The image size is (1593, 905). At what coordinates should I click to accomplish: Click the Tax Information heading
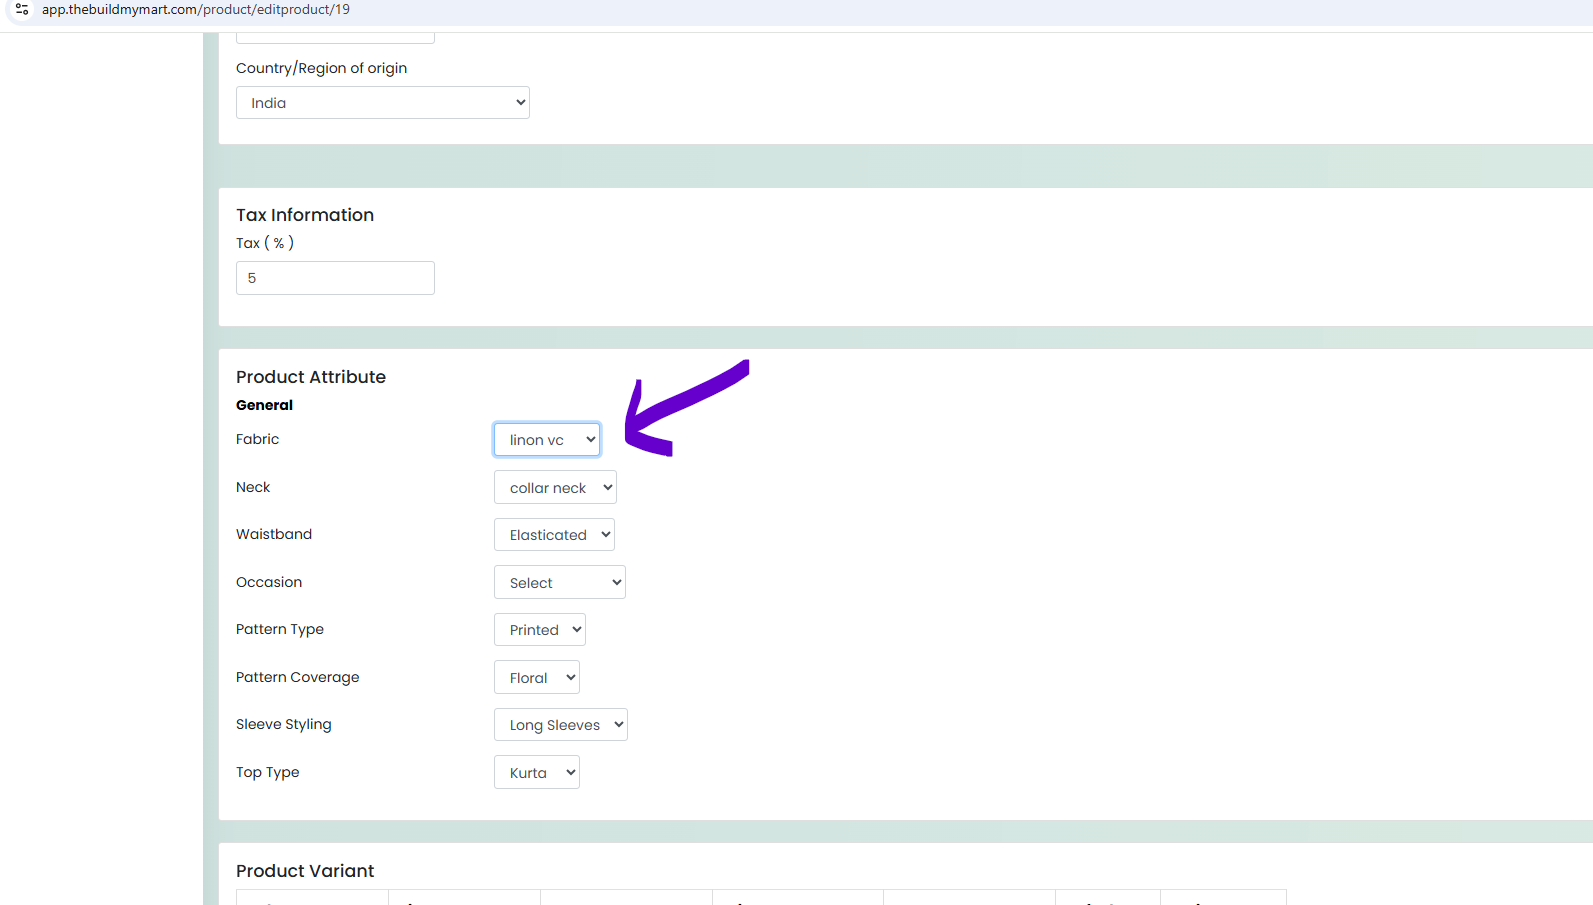coord(305,215)
